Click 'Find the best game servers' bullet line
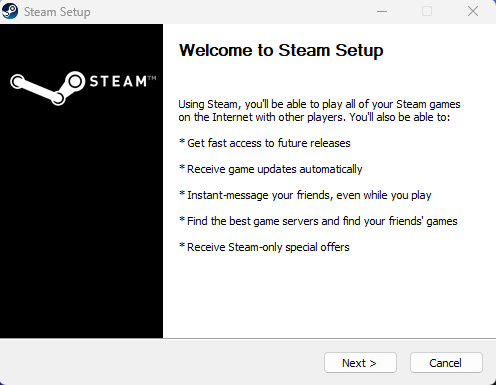 pyautogui.click(x=318, y=221)
